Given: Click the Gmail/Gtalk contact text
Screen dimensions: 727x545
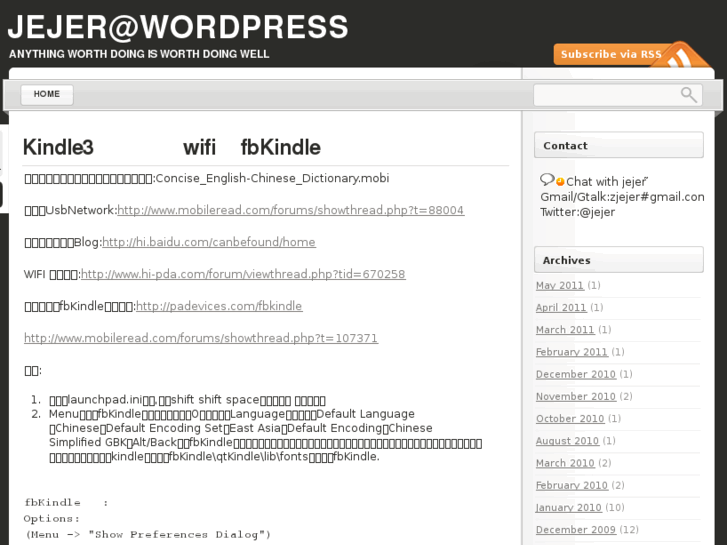Looking at the screenshot, I should 622,197.
